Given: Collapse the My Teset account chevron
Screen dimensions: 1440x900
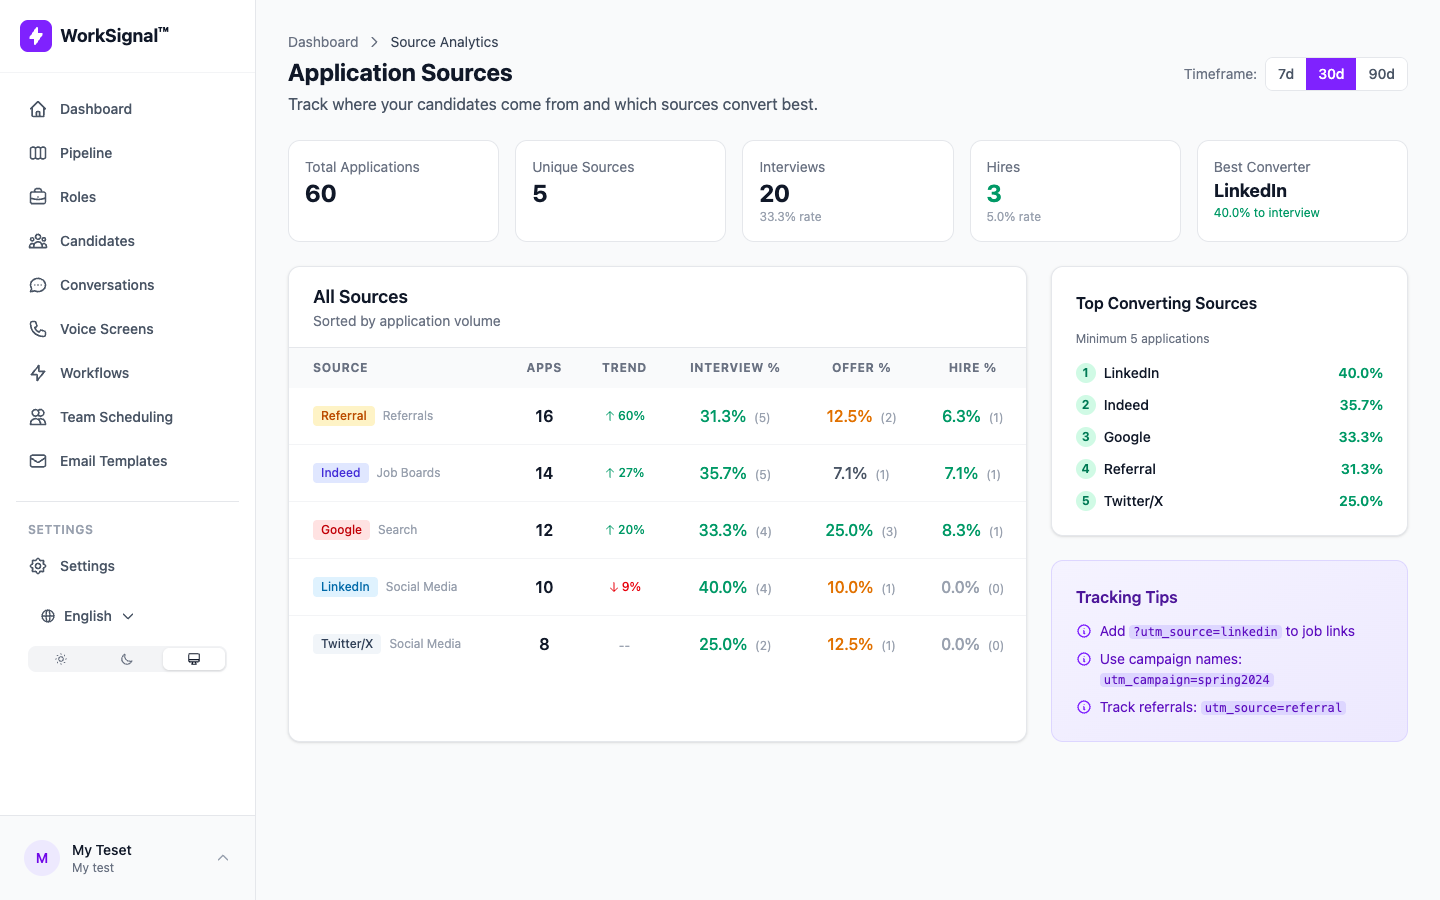Looking at the screenshot, I should [x=223, y=858].
